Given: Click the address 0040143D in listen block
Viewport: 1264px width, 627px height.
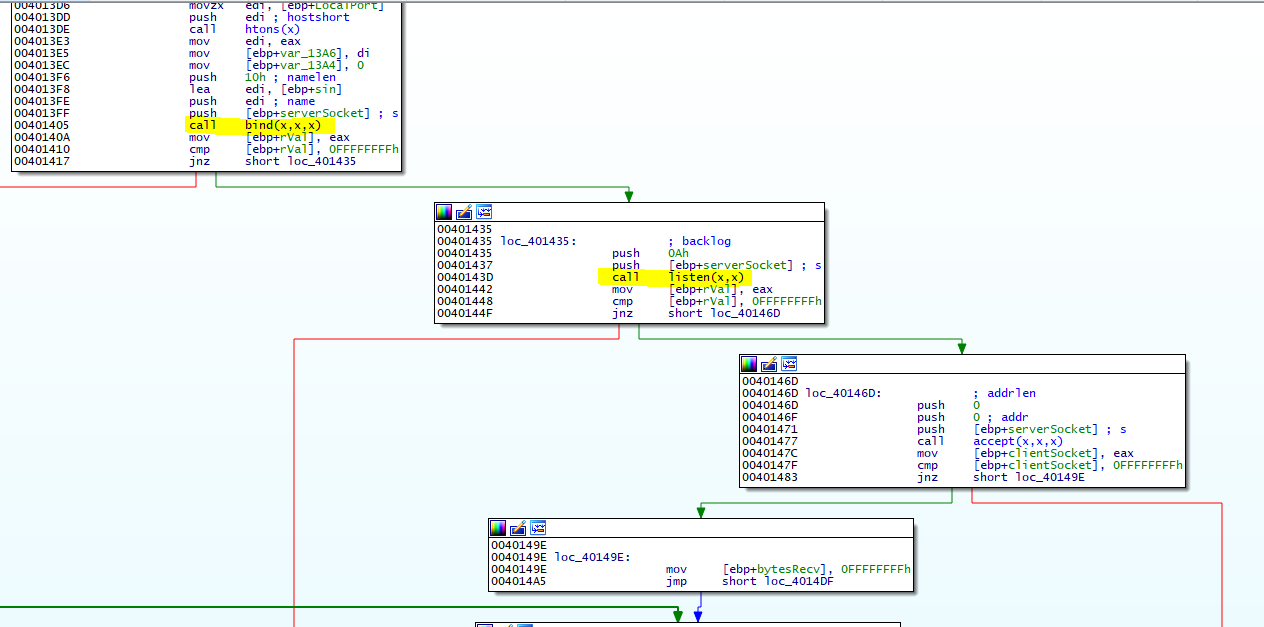Looking at the screenshot, I should click(x=464, y=277).
